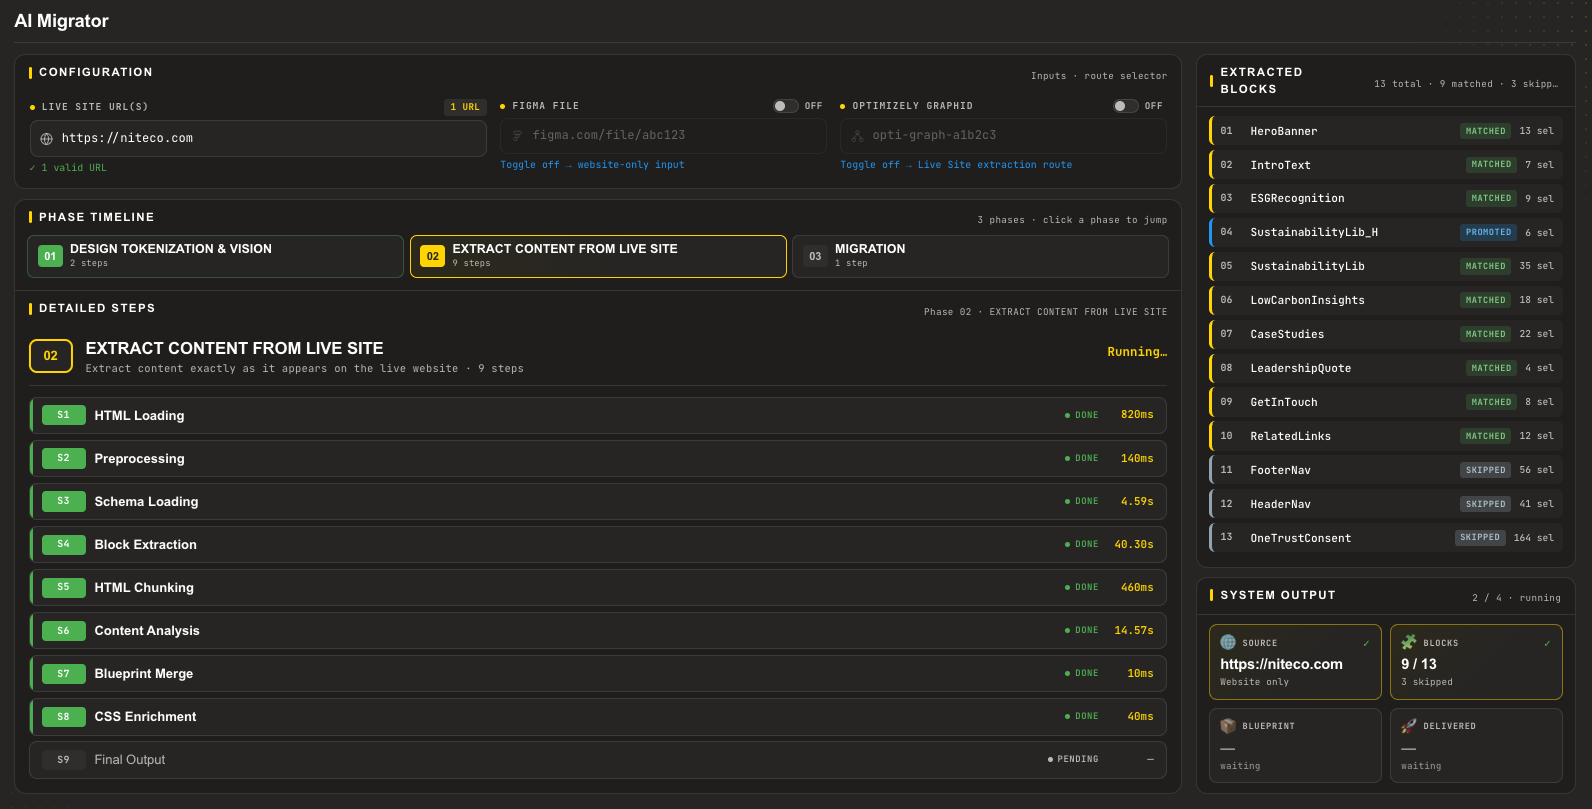Viewport: 1592px width, 809px height.
Task: Select the LeadershipQuote block row
Action: (x=1386, y=368)
